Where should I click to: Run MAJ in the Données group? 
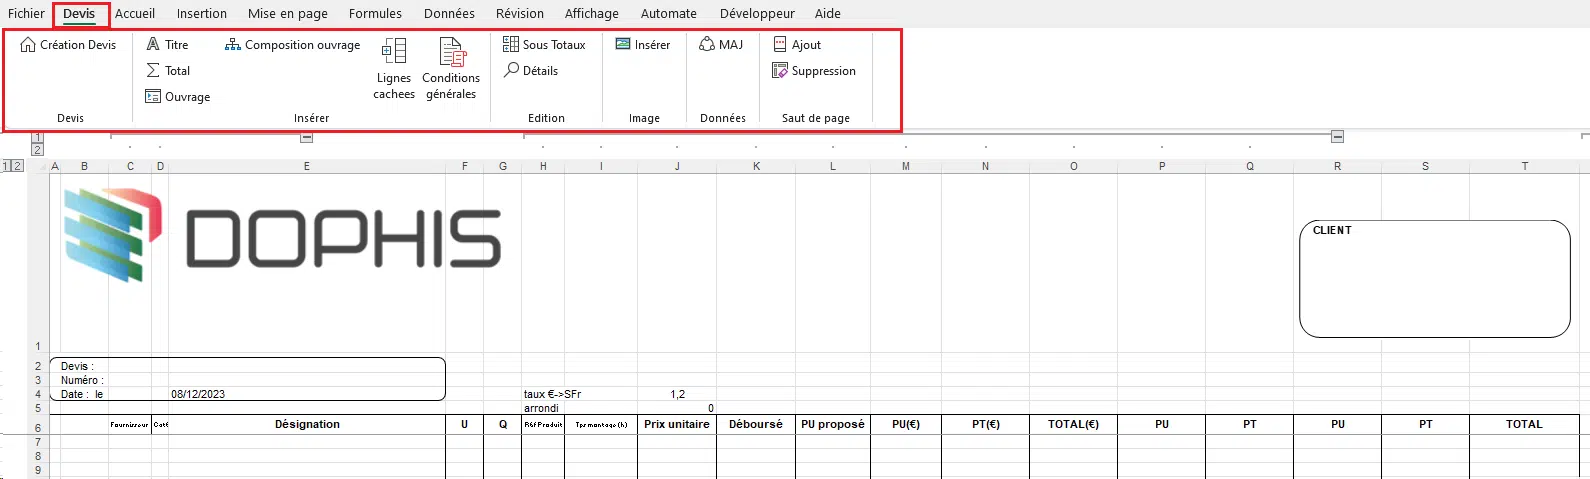pyautogui.click(x=721, y=45)
